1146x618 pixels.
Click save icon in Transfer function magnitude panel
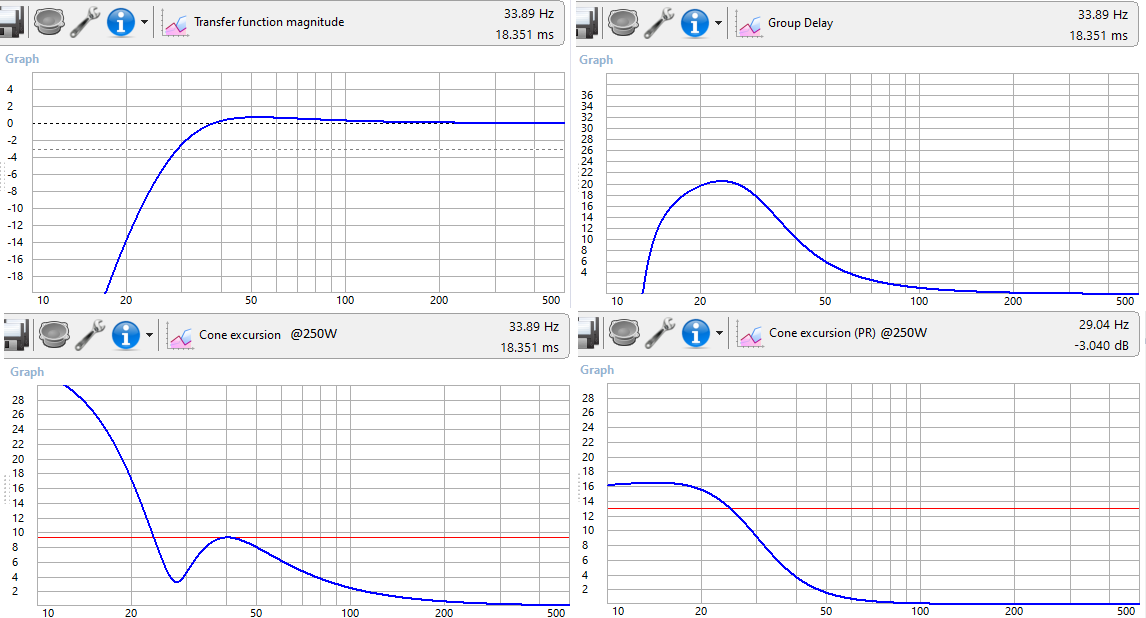(12, 22)
